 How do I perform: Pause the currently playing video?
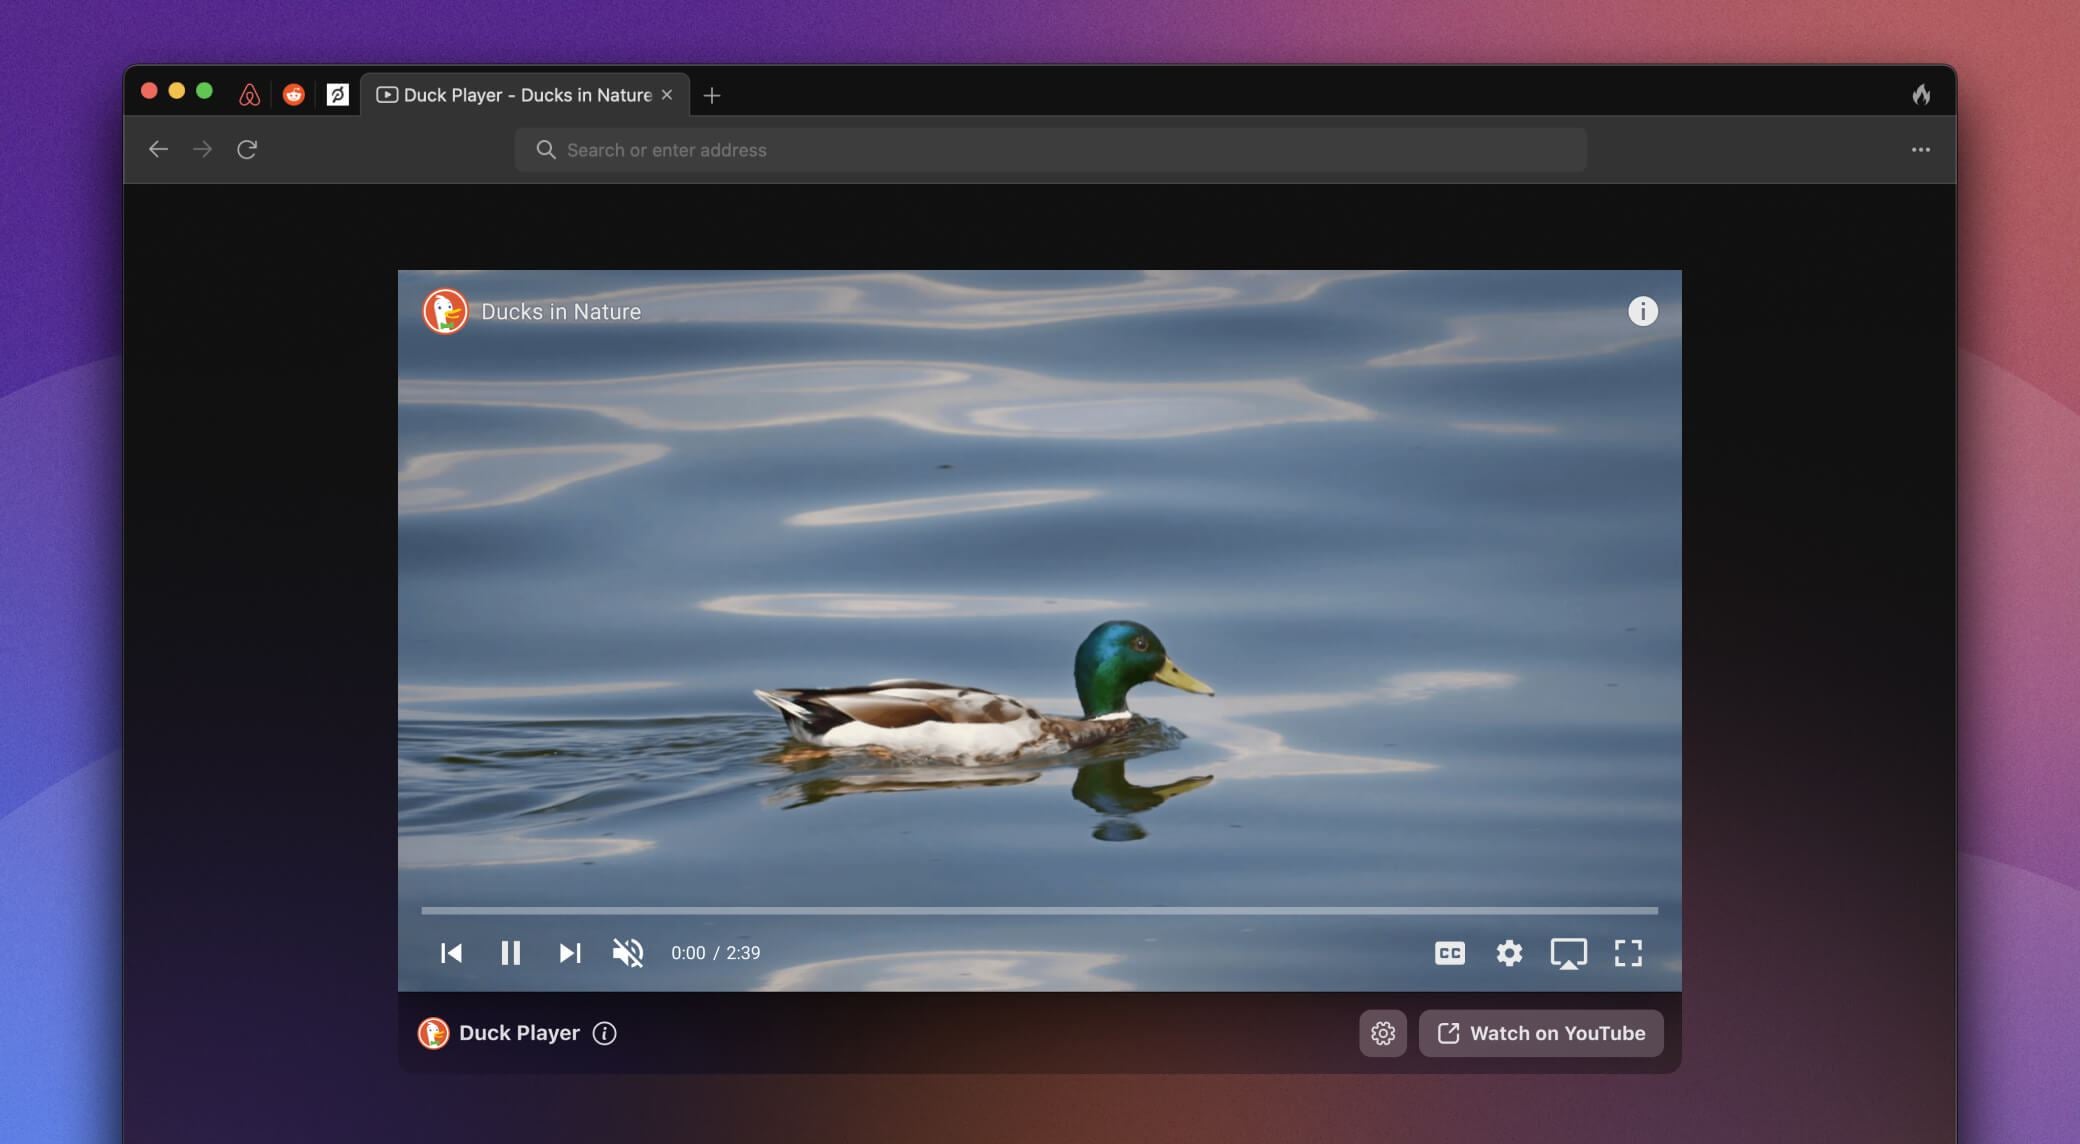(510, 951)
